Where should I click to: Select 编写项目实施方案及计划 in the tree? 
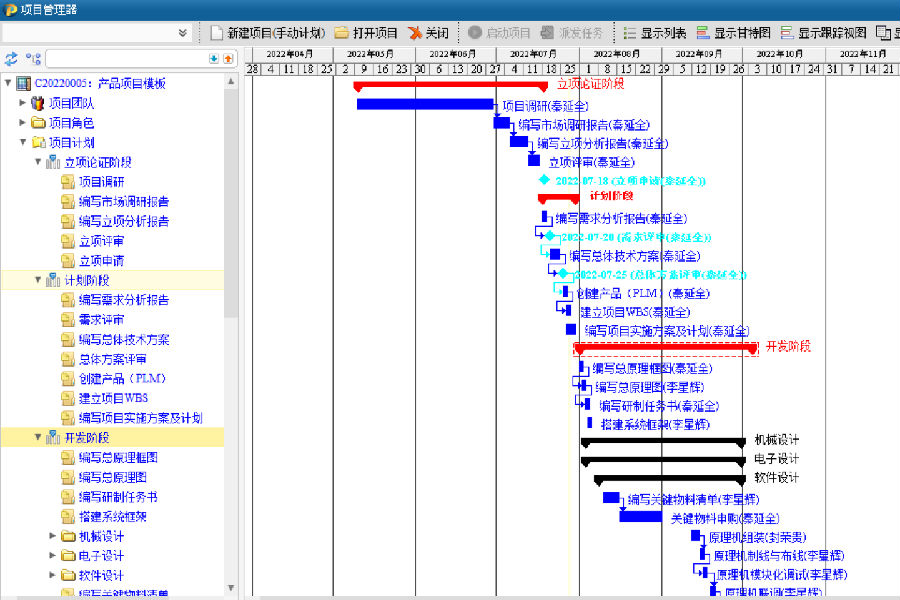click(141, 417)
